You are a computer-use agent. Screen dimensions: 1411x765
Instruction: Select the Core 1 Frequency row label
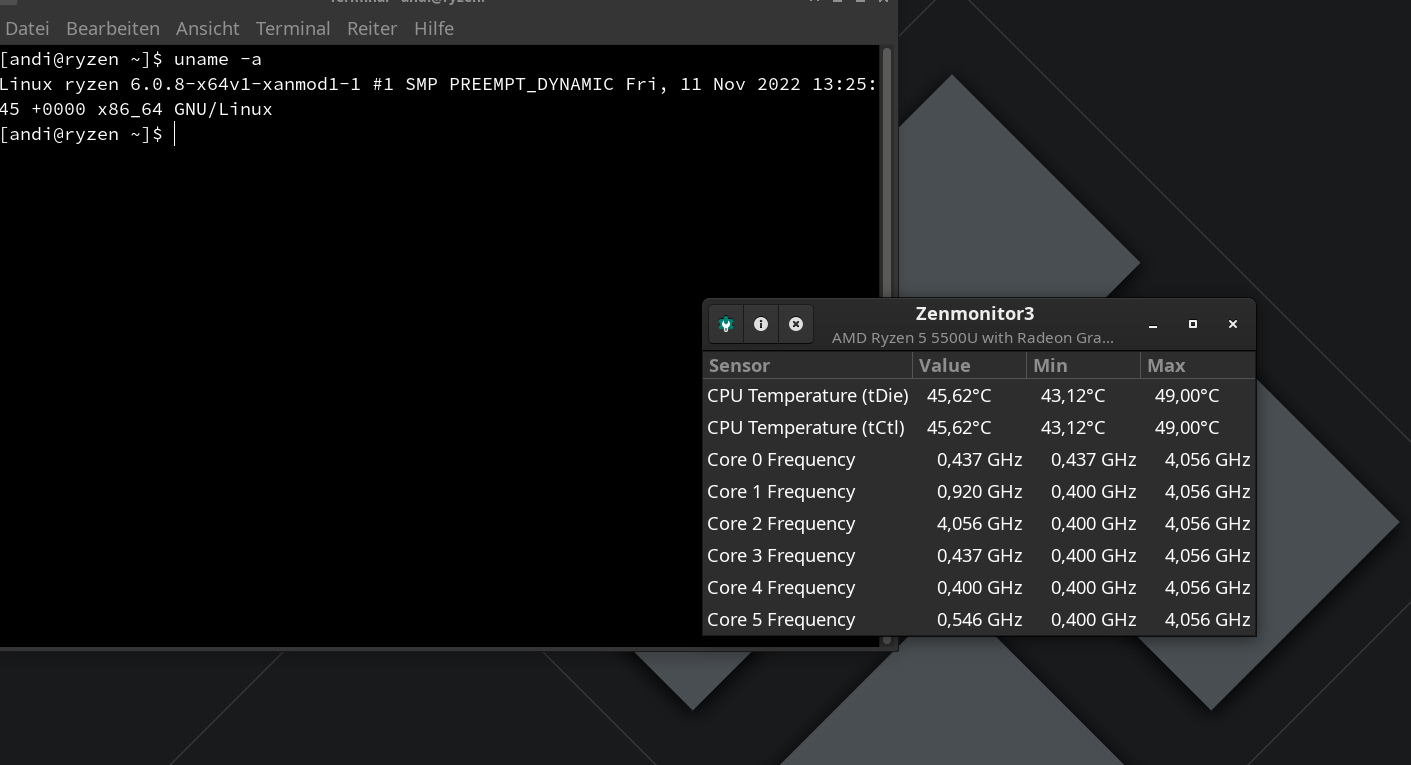coord(781,492)
